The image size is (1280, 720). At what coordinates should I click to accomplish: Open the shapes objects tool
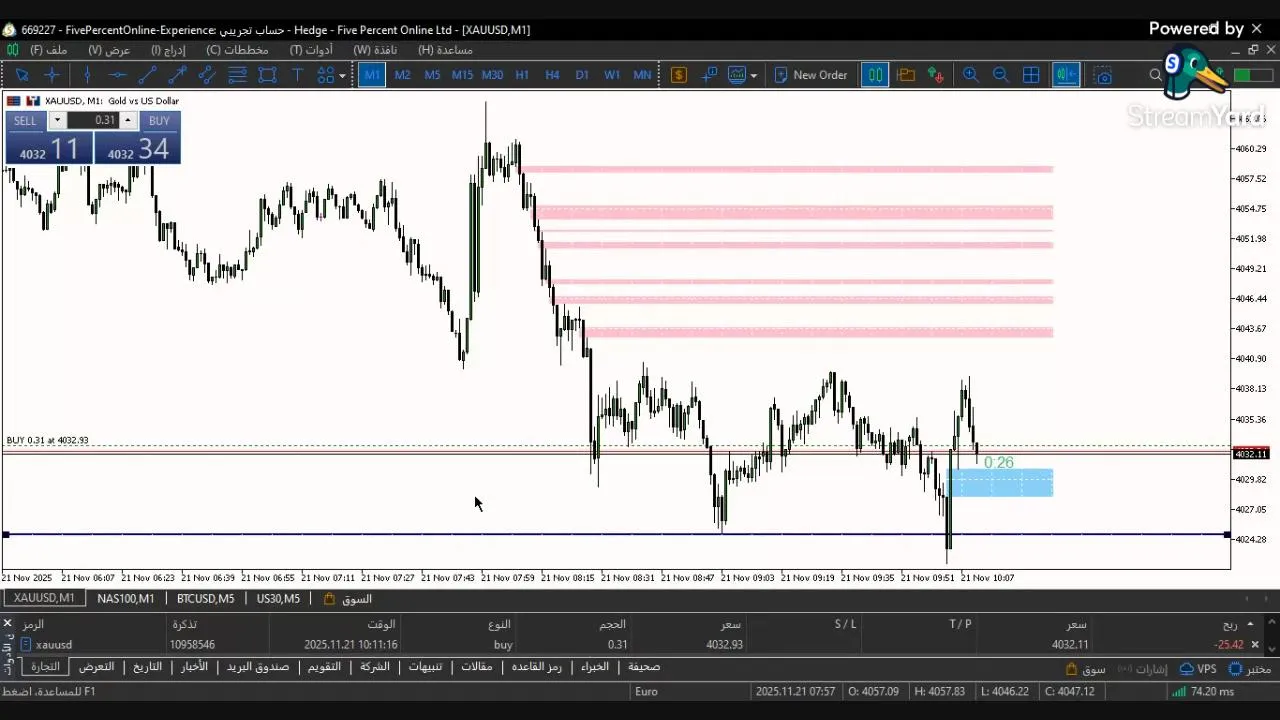tap(326, 75)
